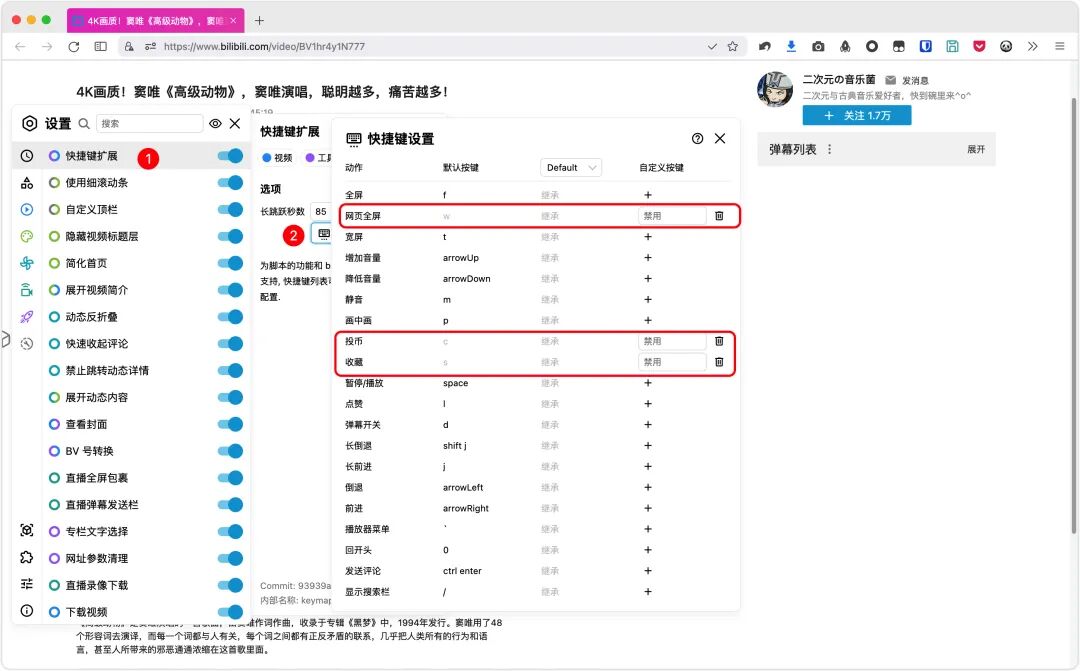Expand the browser toolbar overflow chevrons

coord(1032,46)
